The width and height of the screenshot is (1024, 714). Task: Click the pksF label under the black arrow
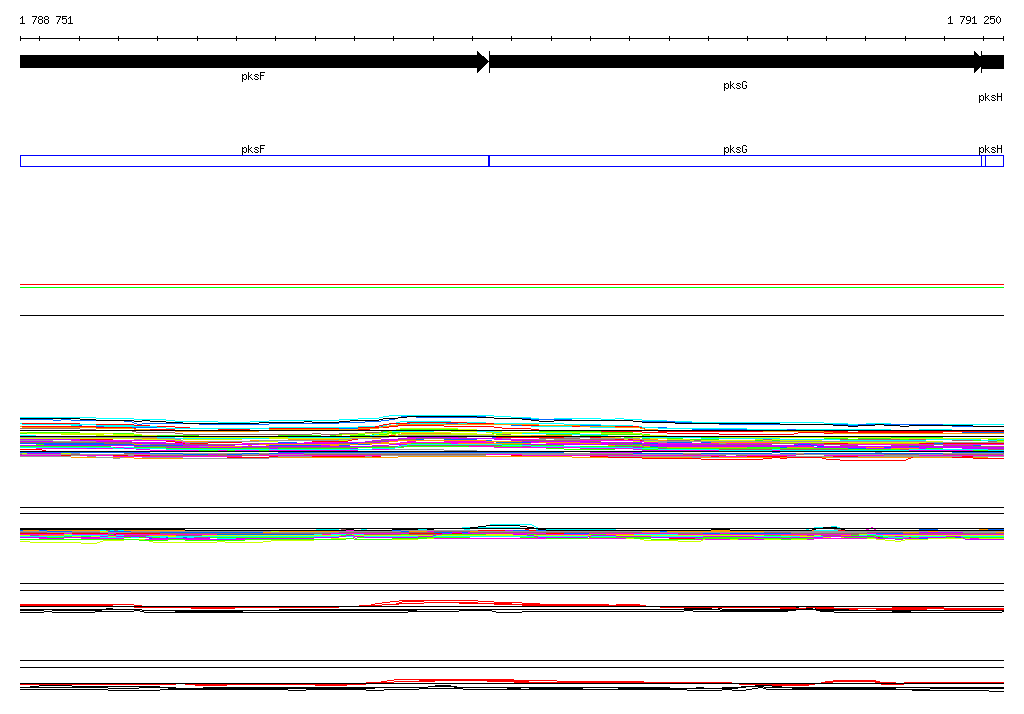253,76
